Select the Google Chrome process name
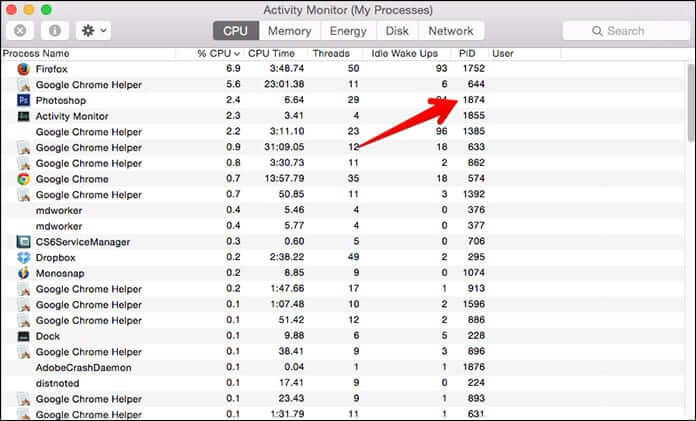This screenshot has width=696, height=421. [72, 179]
